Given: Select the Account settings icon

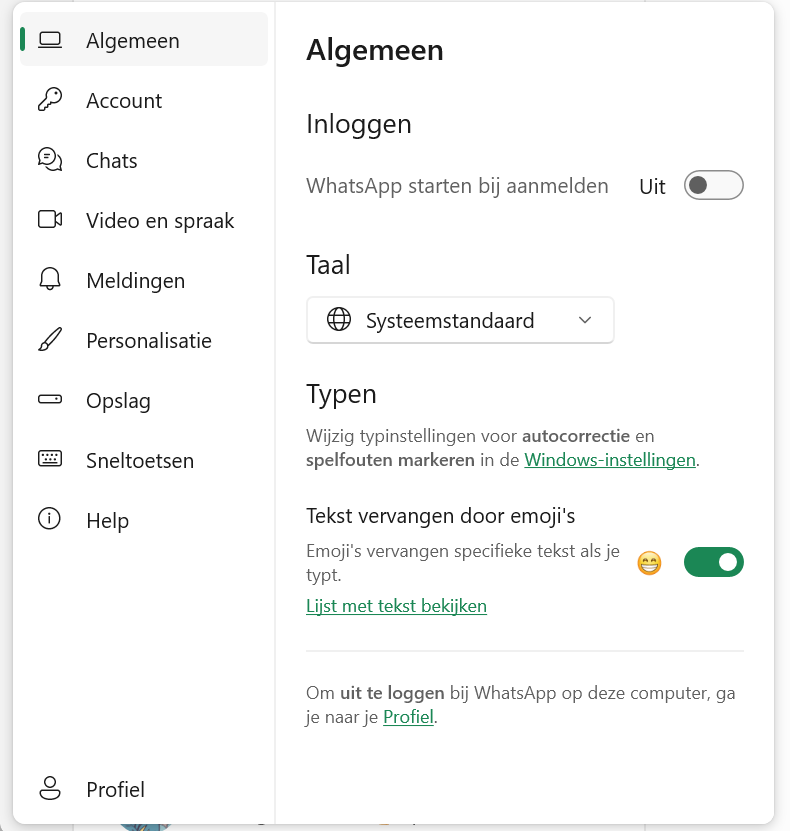Looking at the screenshot, I should click(x=49, y=100).
